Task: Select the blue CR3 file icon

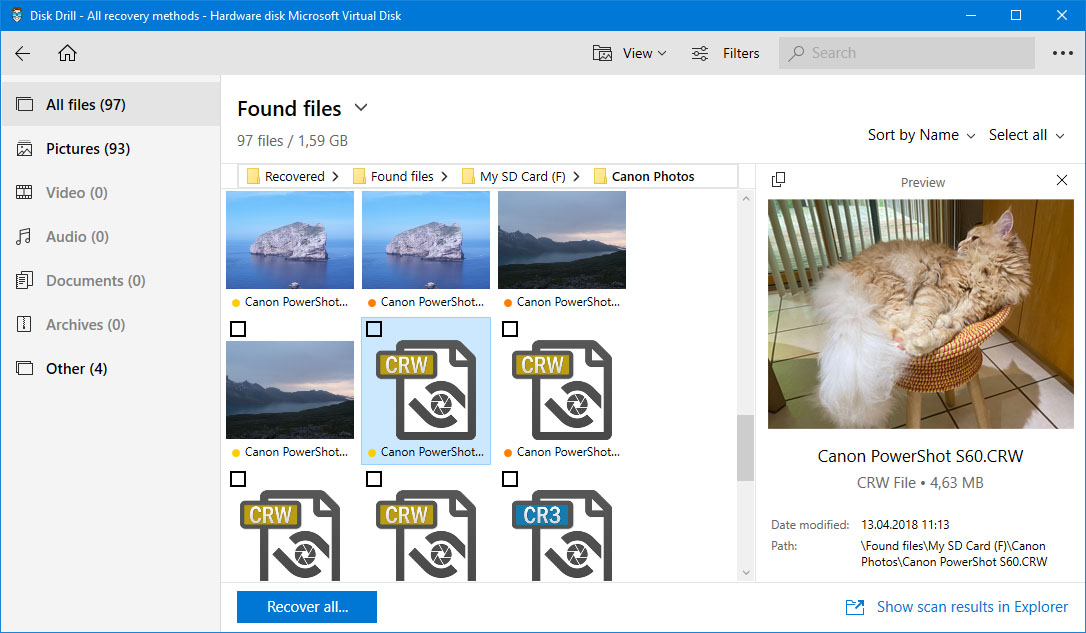Action: [562, 535]
